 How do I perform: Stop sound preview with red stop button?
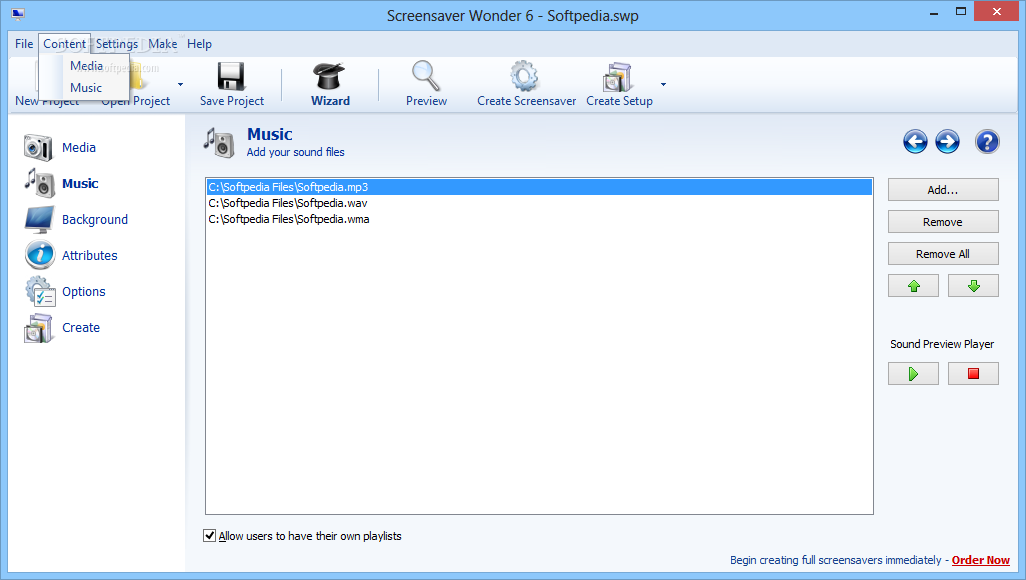point(973,374)
